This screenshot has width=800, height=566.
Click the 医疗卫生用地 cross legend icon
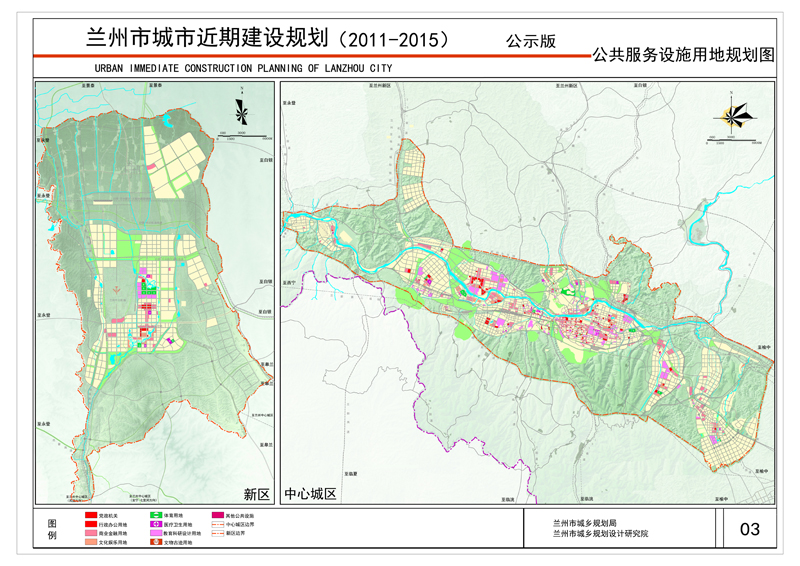[155, 525]
